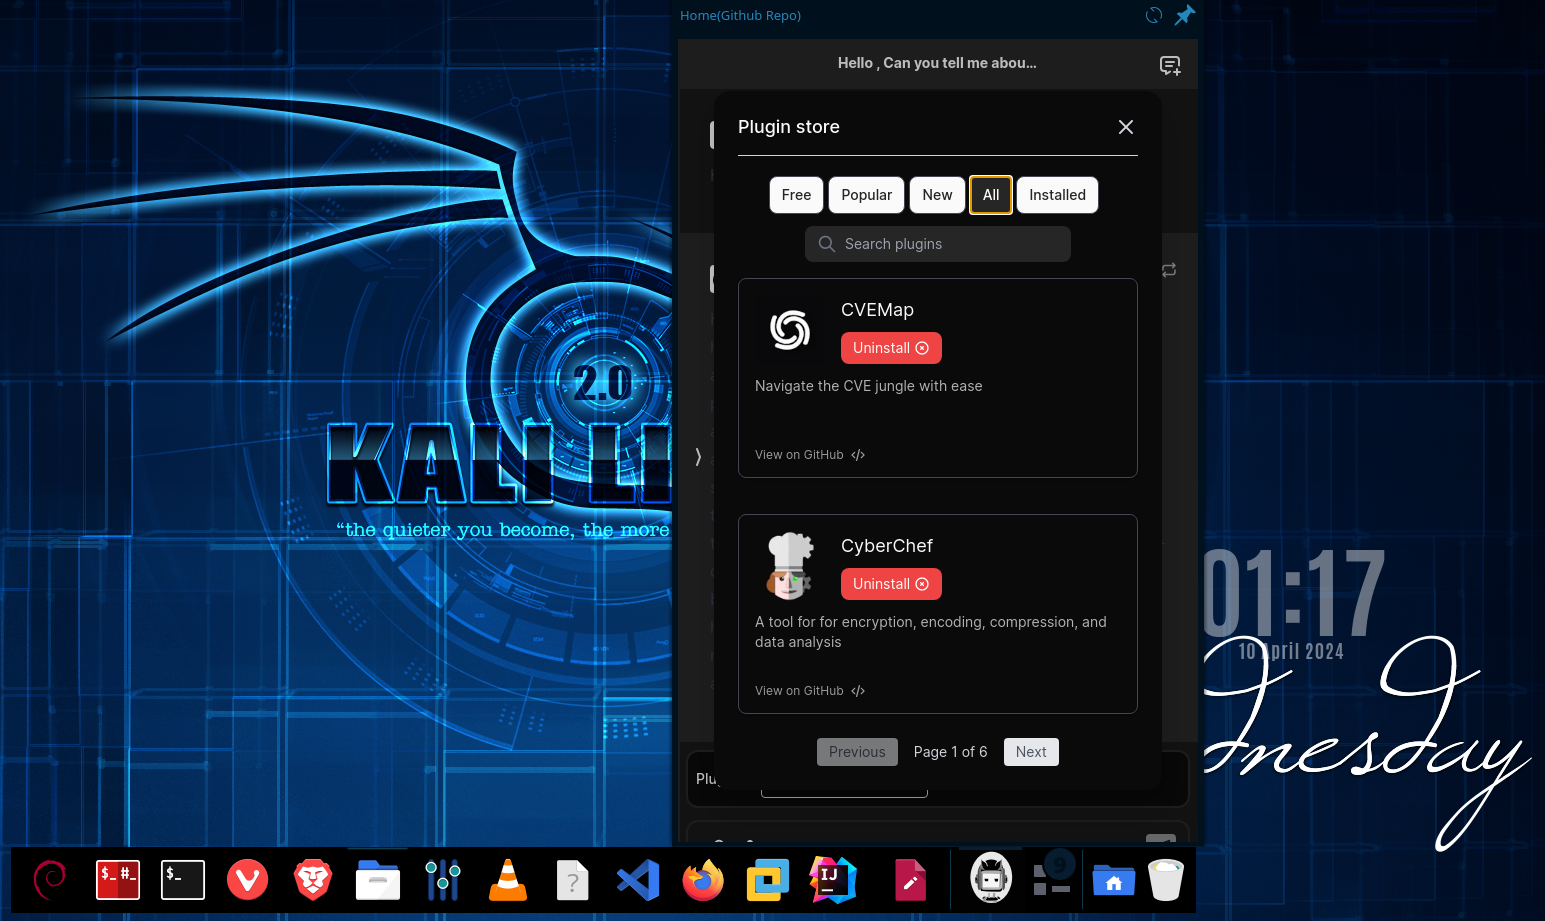Click the new chat icon in header
Viewport: 1545px width, 921px height.
1170,65
